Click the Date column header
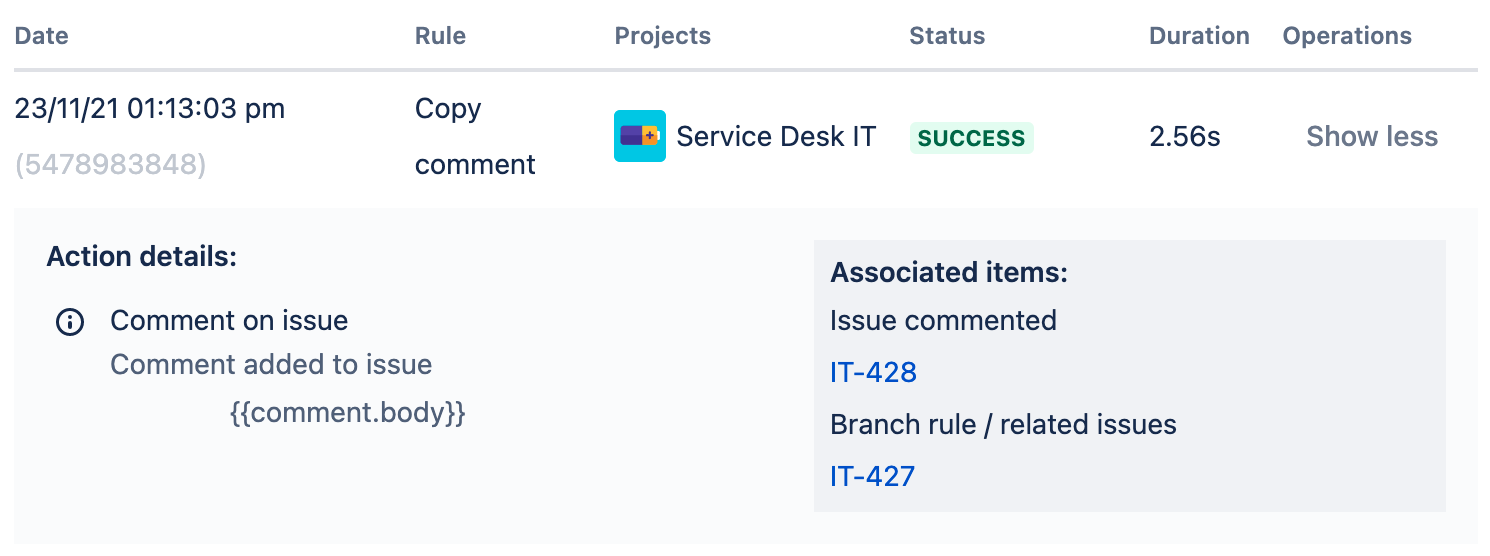 42,36
